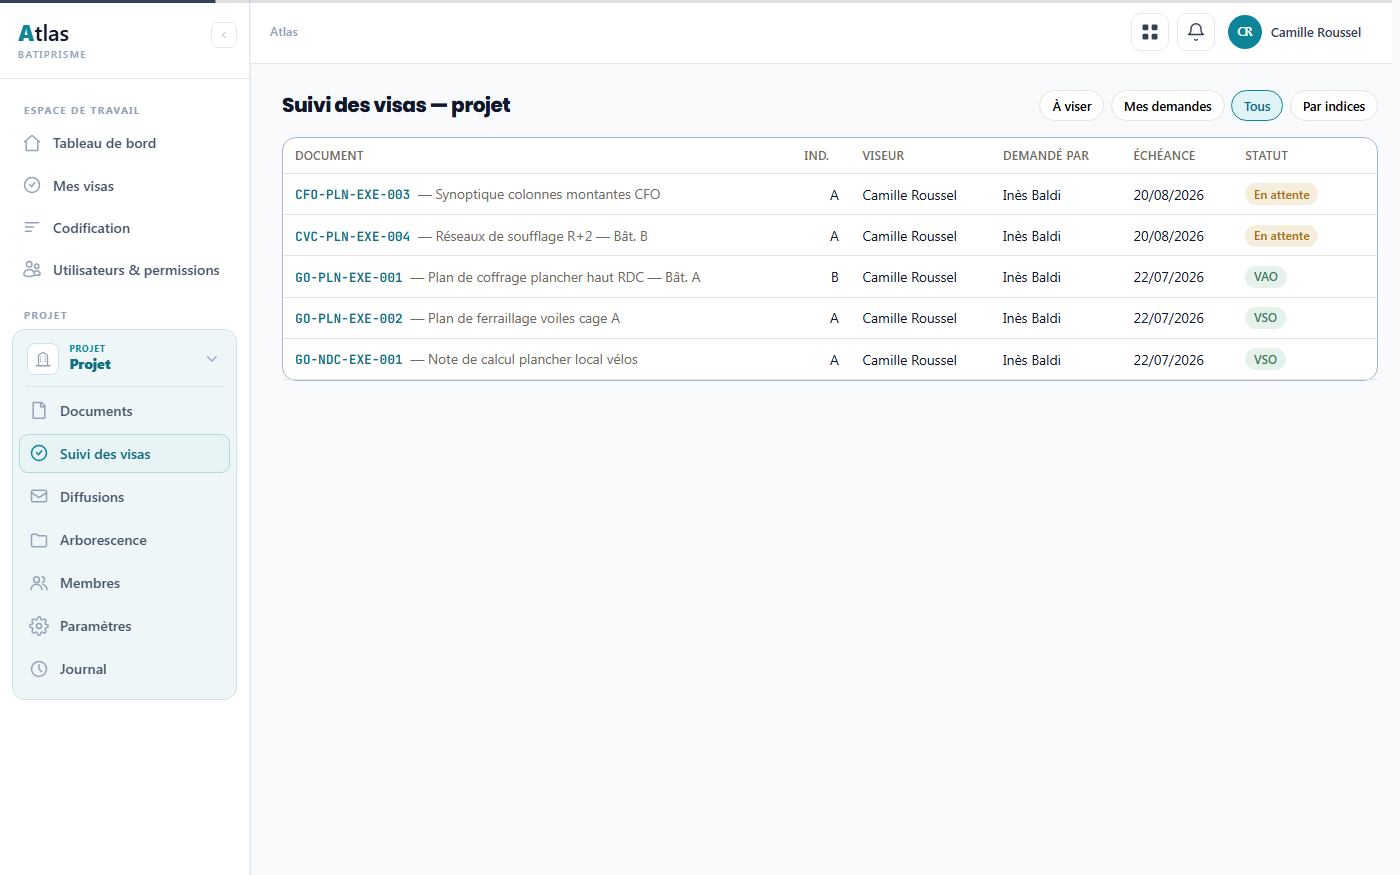The width and height of the screenshot is (1400, 875).
Task: Open document GO-NDC-EXE-001
Action: tap(348, 360)
